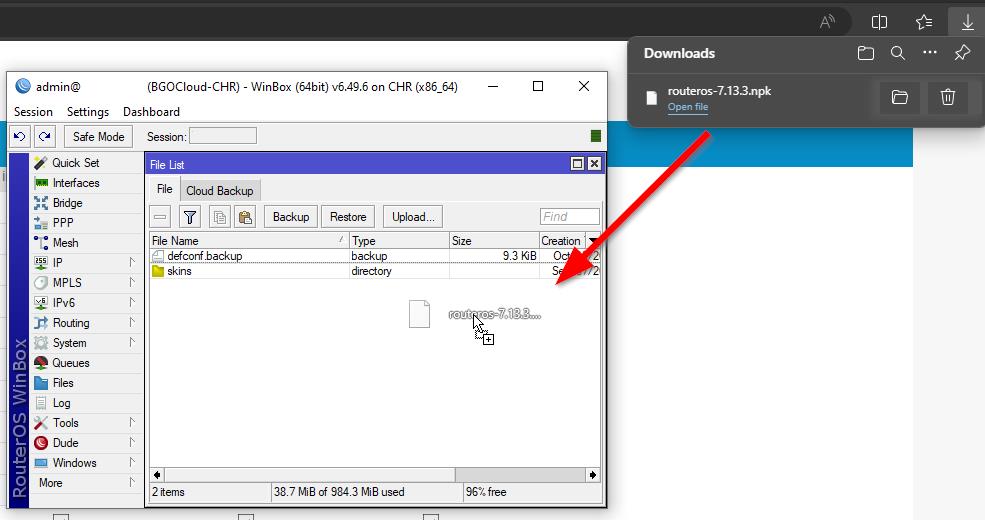Open the Settings menu
Screen dimensions: 985x520
[88, 112]
